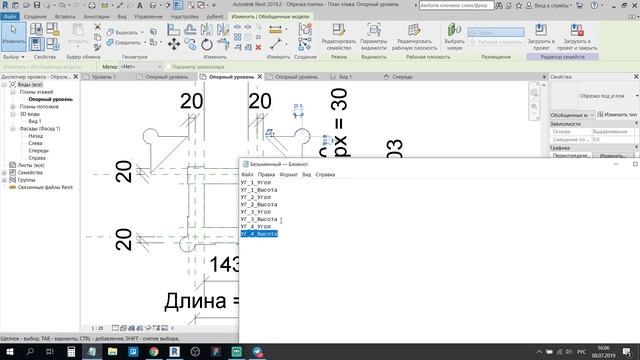Select Вид 1 in project browser
The width and height of the screenshot is (640, 360).
[35, 121]
